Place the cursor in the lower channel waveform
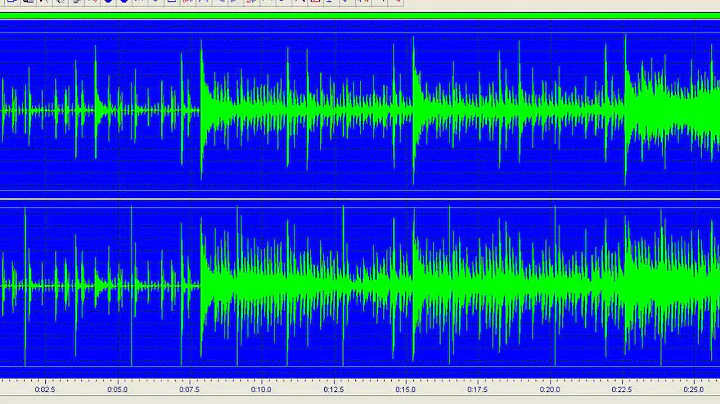 (x=360, y=286)
